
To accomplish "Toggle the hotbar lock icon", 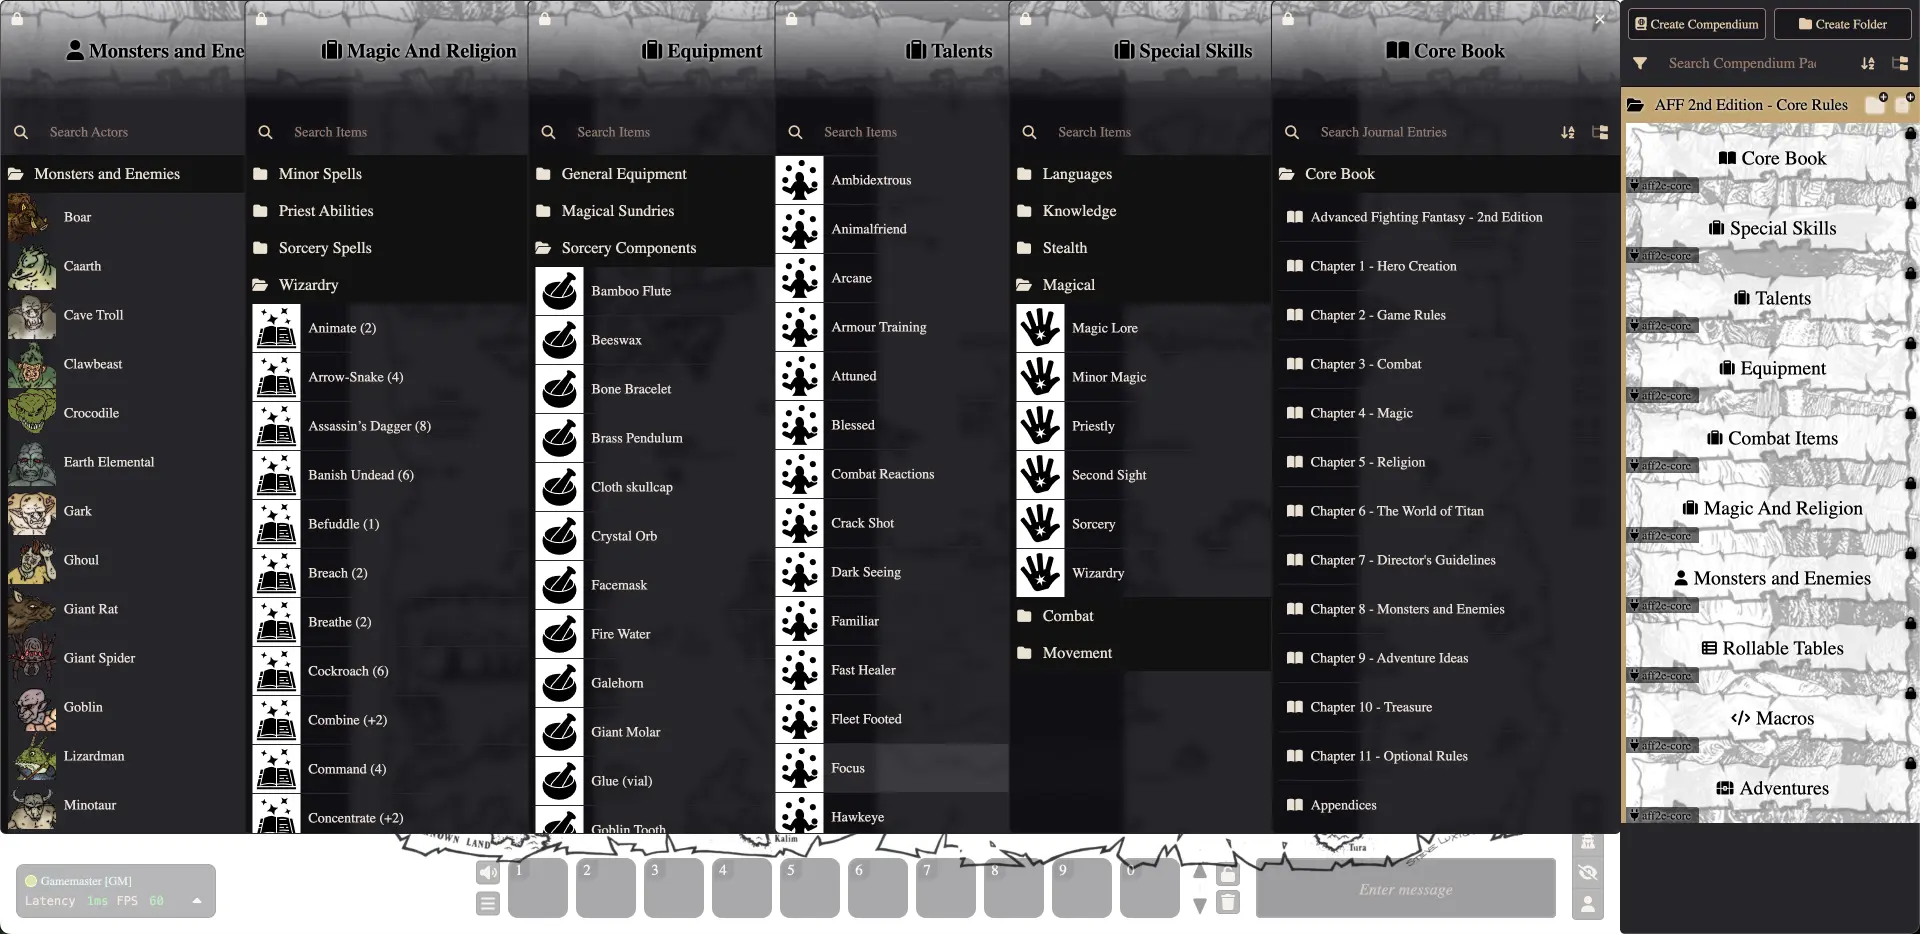I will click(1228, 875).
